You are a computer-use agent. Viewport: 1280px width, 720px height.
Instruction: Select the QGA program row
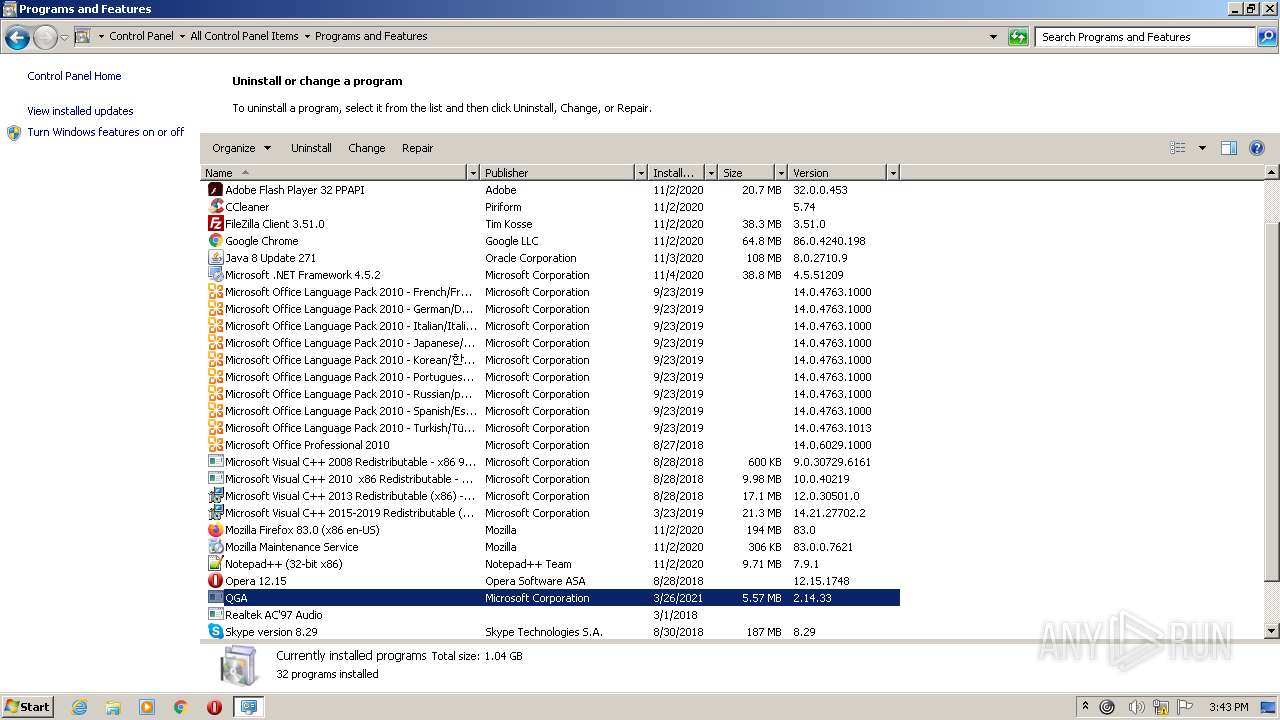[x=550, y=598]
